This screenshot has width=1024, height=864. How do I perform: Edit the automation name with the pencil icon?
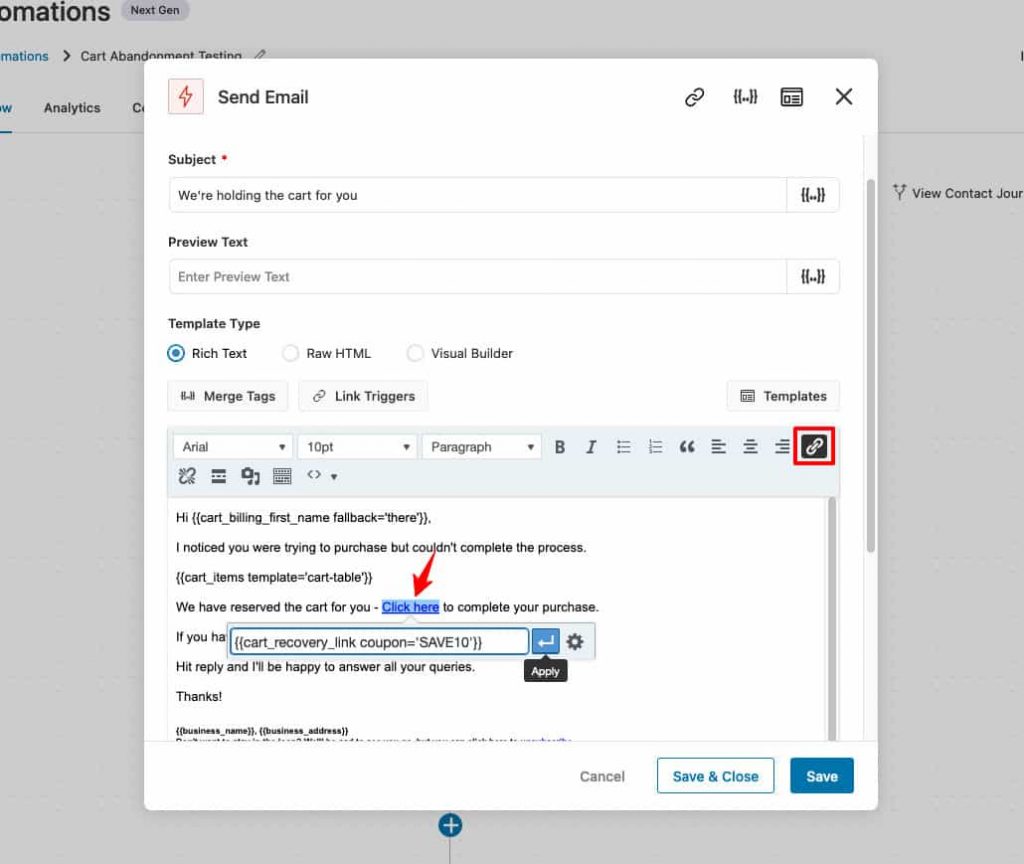click(260, 55)
